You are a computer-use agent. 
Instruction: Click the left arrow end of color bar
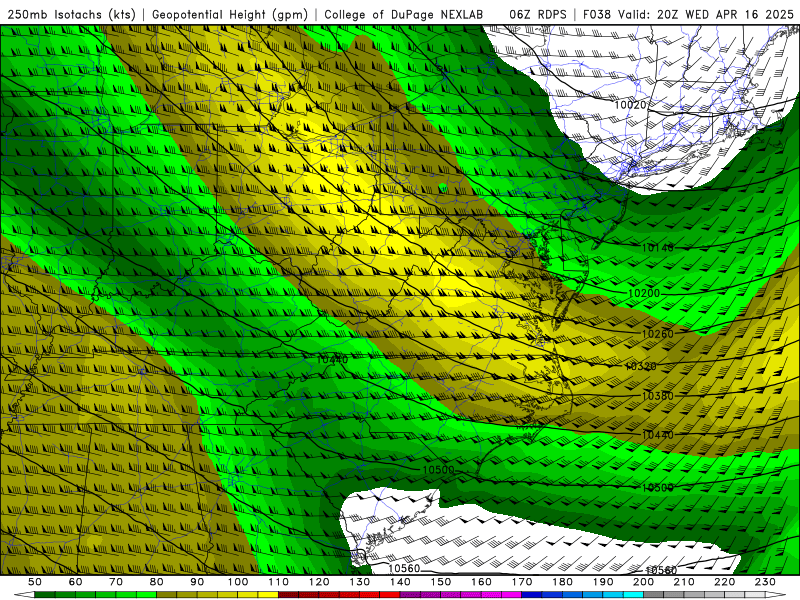[24, 594]
